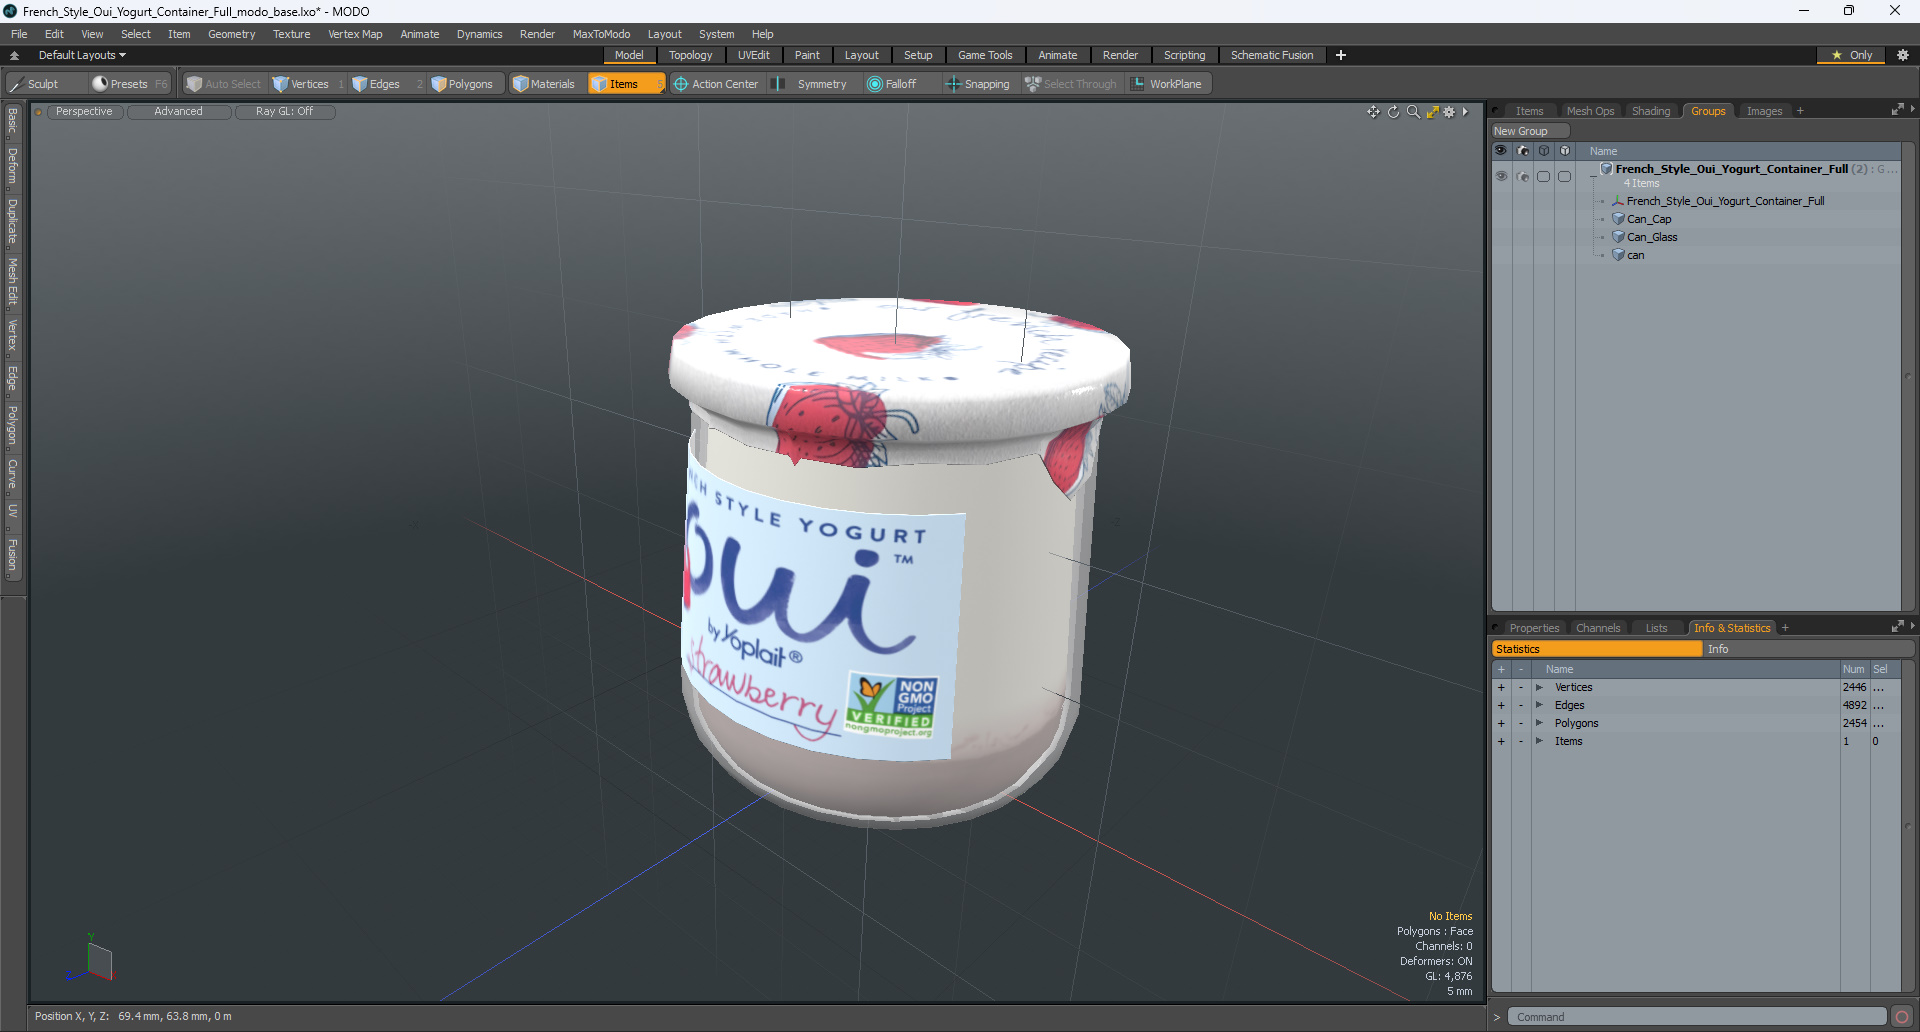1920x1032 pixels.
Task: Toggle Select Through mode
Action: 1071,84
